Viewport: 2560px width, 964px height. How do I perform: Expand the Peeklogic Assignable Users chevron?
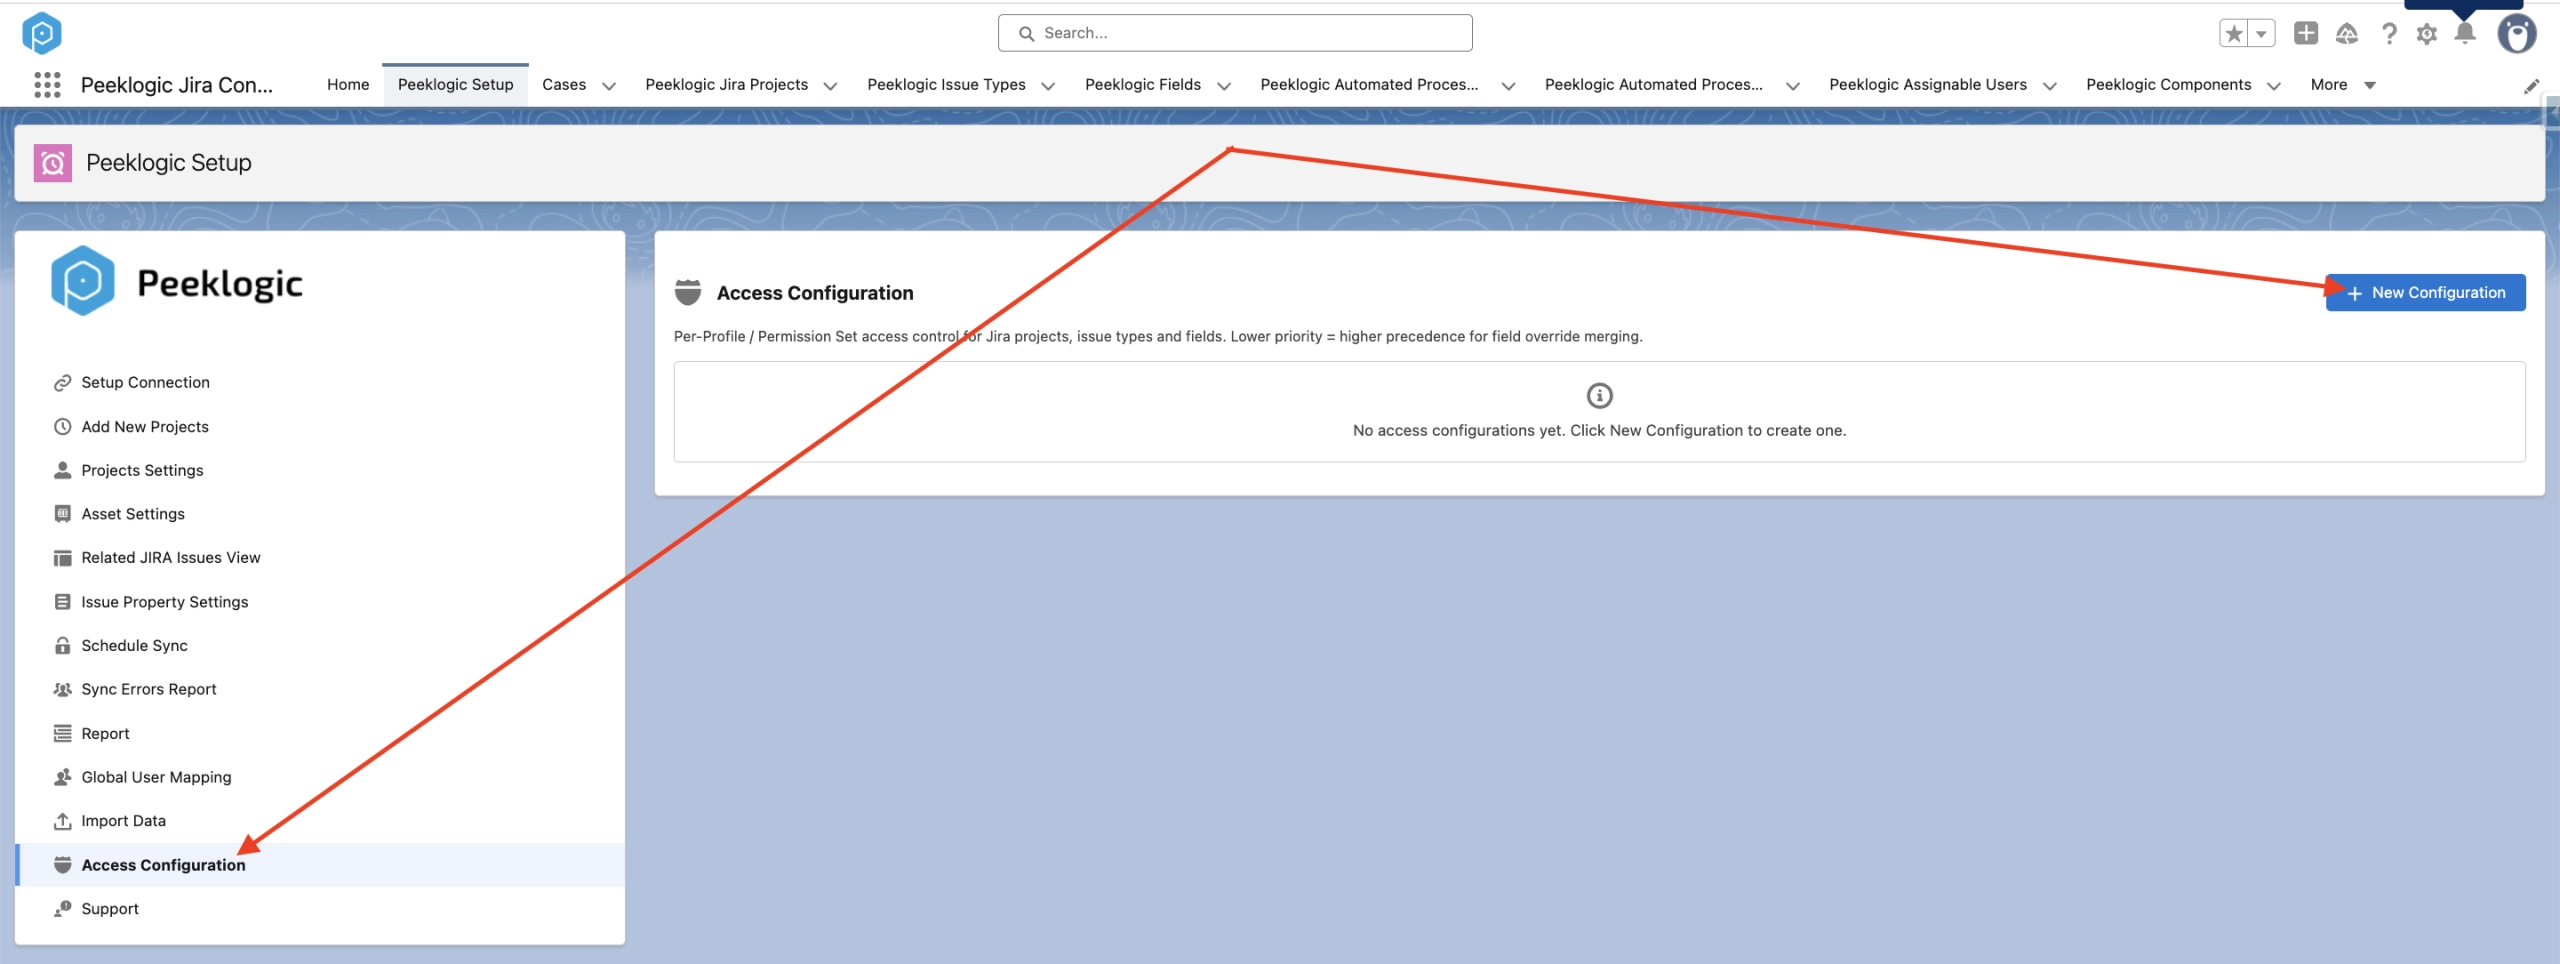(2049, 86)
